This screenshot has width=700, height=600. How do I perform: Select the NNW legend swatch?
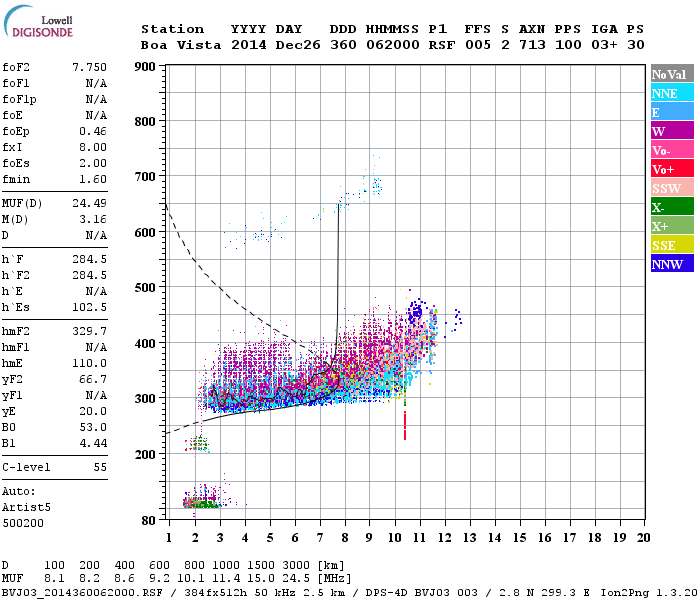click(x=672, y=264)
